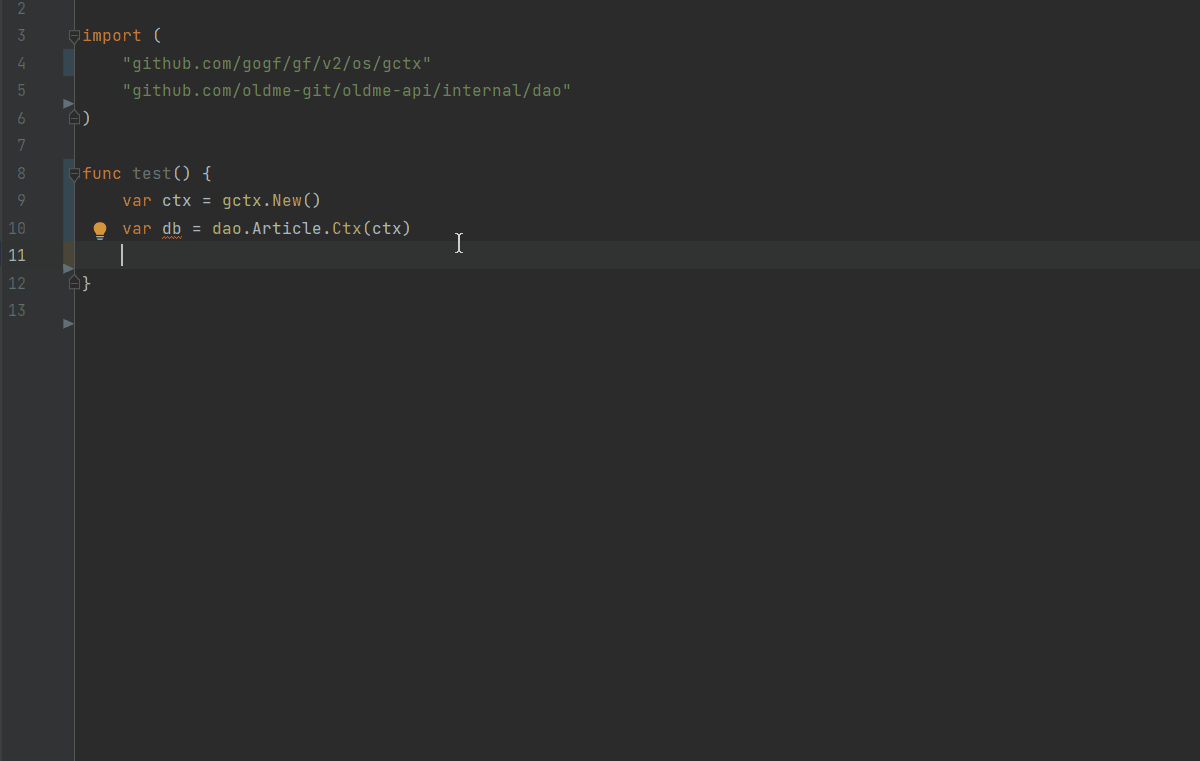
Task: Click the change marker on line 11
Action: click(x=68, y=255)
